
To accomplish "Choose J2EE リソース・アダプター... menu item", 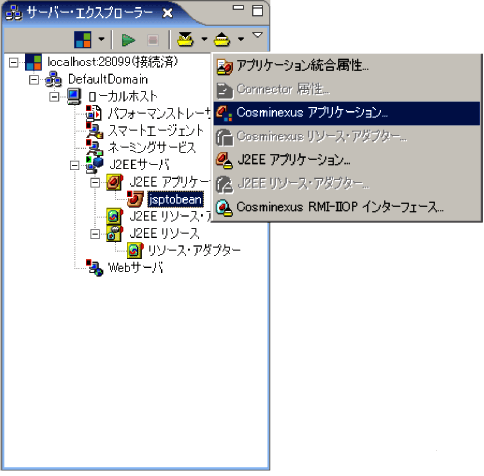I will point(347,184).
